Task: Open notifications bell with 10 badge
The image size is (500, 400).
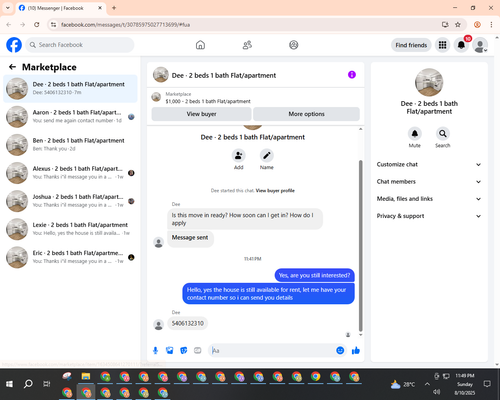Action: pyautogui.click(x=461, y=45)
